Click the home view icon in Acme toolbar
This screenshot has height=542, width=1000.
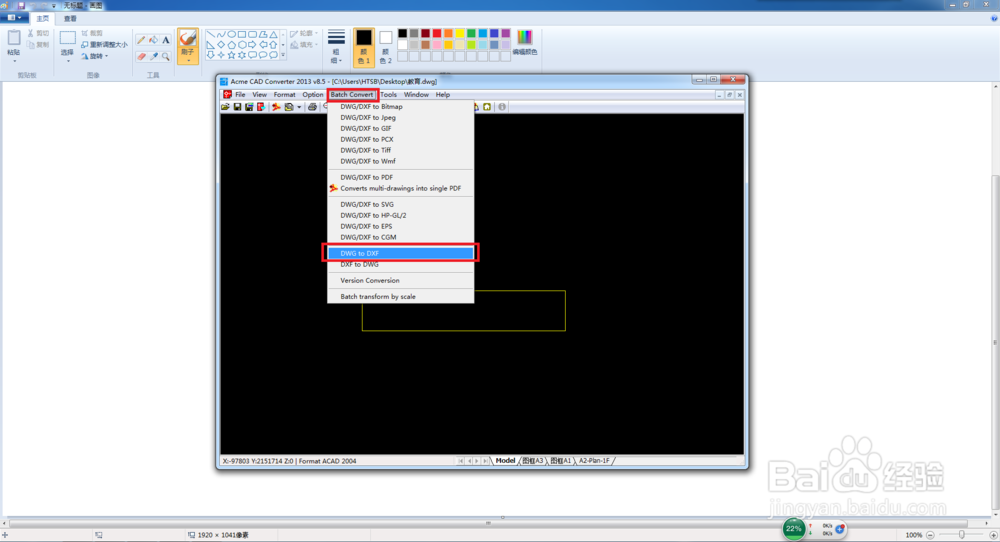(487, 107)
